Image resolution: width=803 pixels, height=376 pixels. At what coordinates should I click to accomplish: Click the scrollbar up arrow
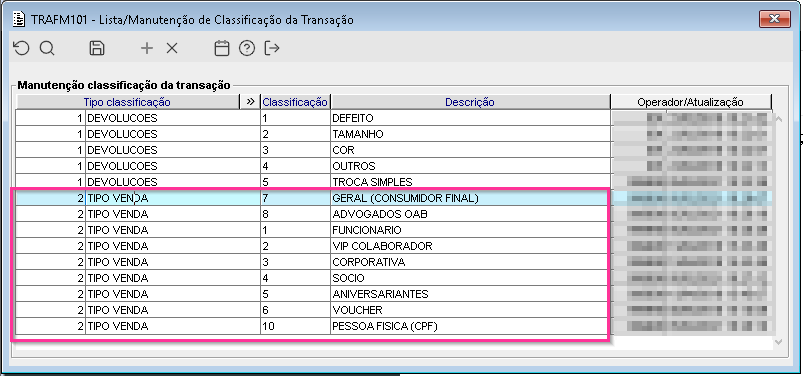pos(779,119)
